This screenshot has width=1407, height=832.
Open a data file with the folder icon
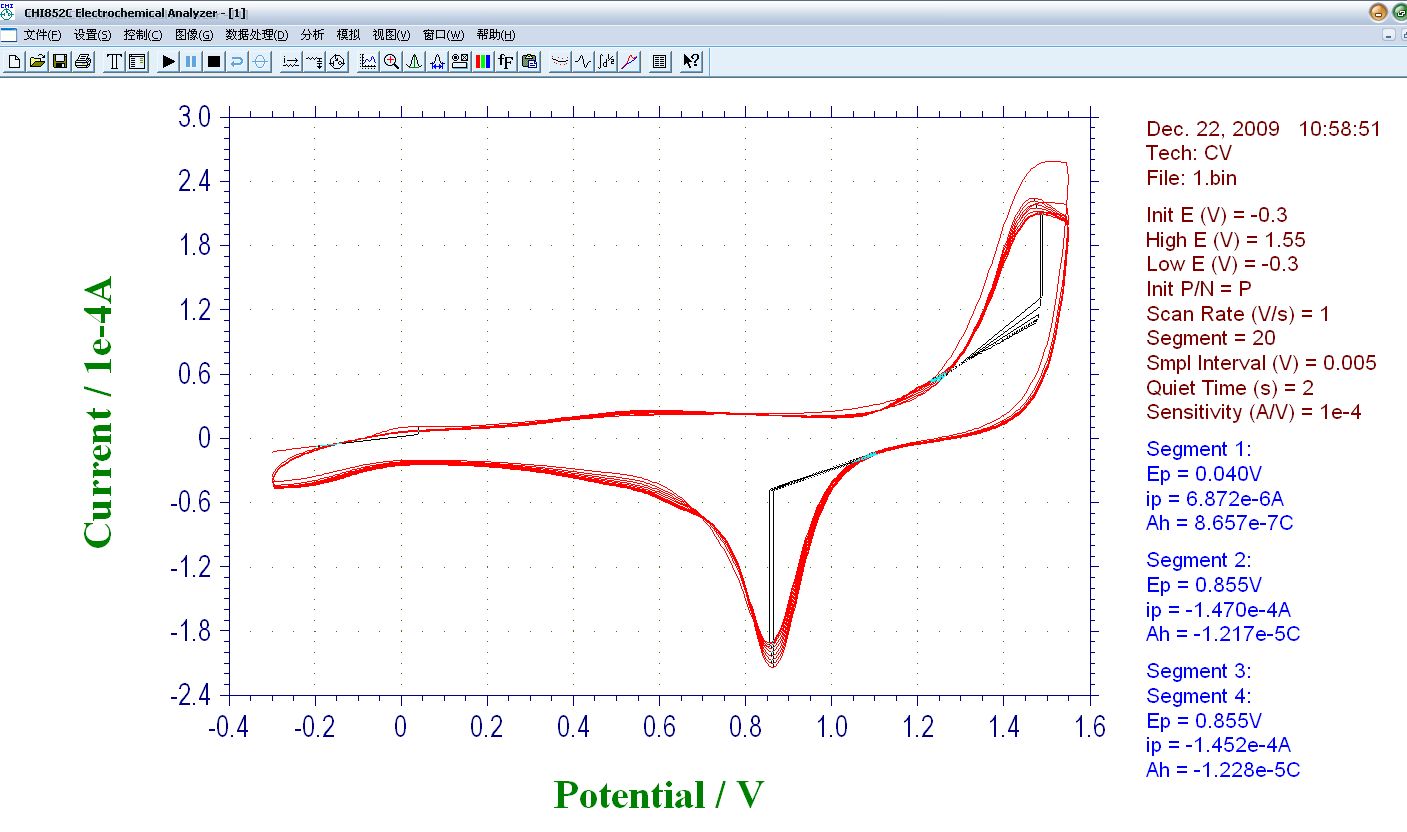[x=37, y=62]
